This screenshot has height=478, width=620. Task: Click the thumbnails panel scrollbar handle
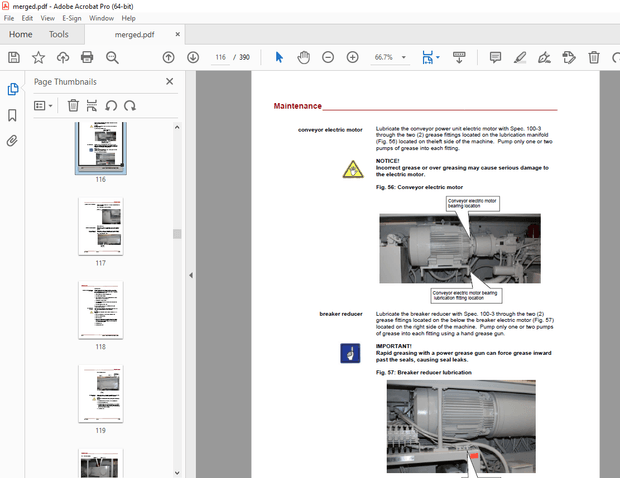pyautogui.click(x=177, y=234)
